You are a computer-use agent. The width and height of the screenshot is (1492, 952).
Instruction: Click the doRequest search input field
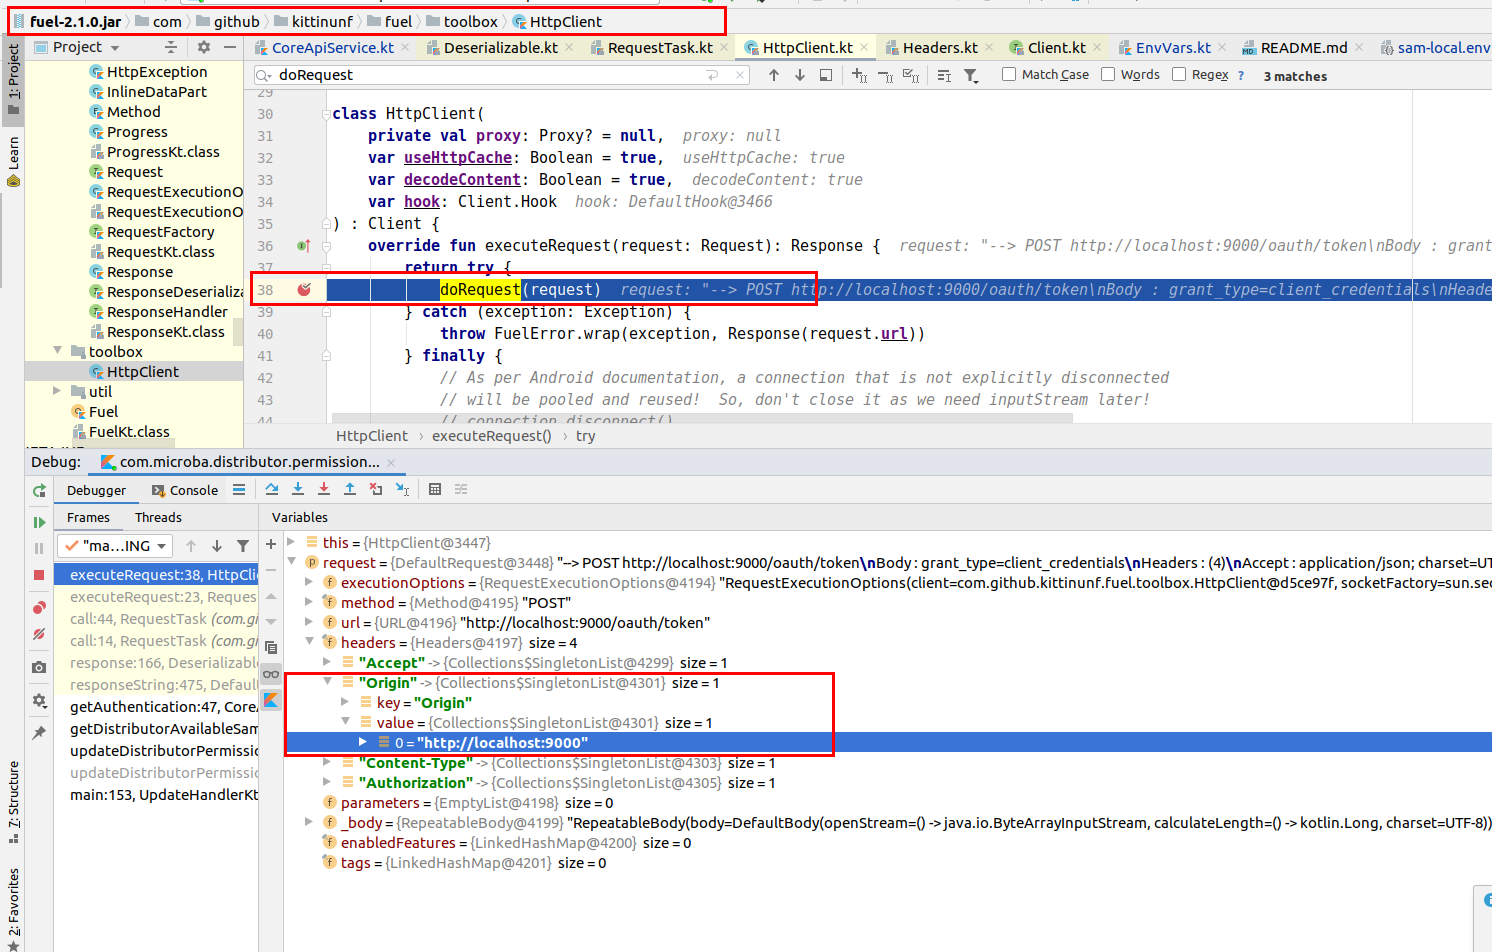point(490,75)
